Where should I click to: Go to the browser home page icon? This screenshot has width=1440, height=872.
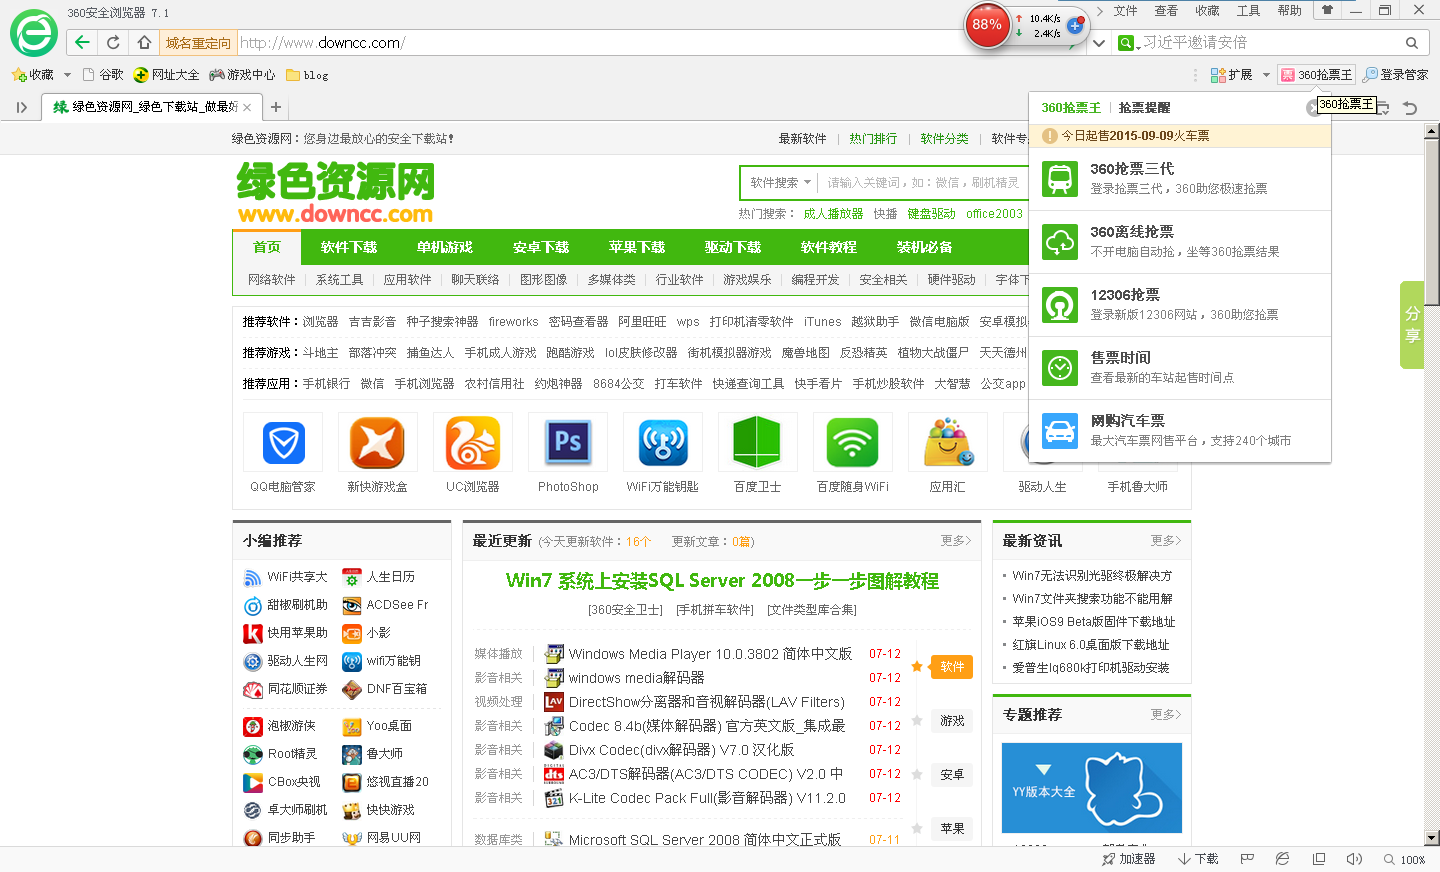click(x=144, y=42)
